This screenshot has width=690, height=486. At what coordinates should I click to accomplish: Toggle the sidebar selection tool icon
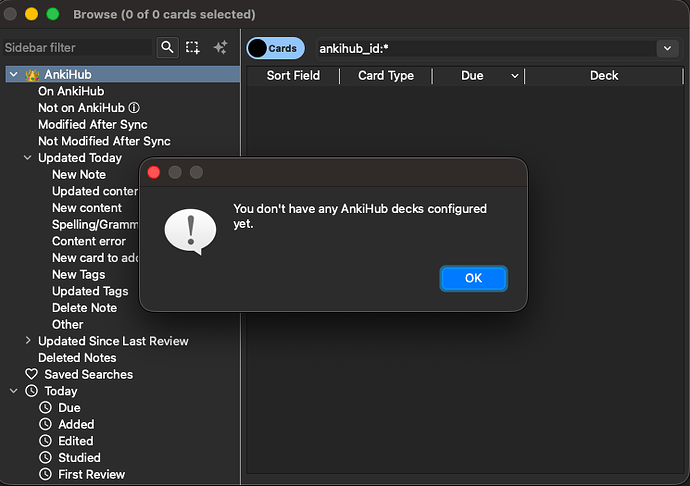[x=192, y=48]
